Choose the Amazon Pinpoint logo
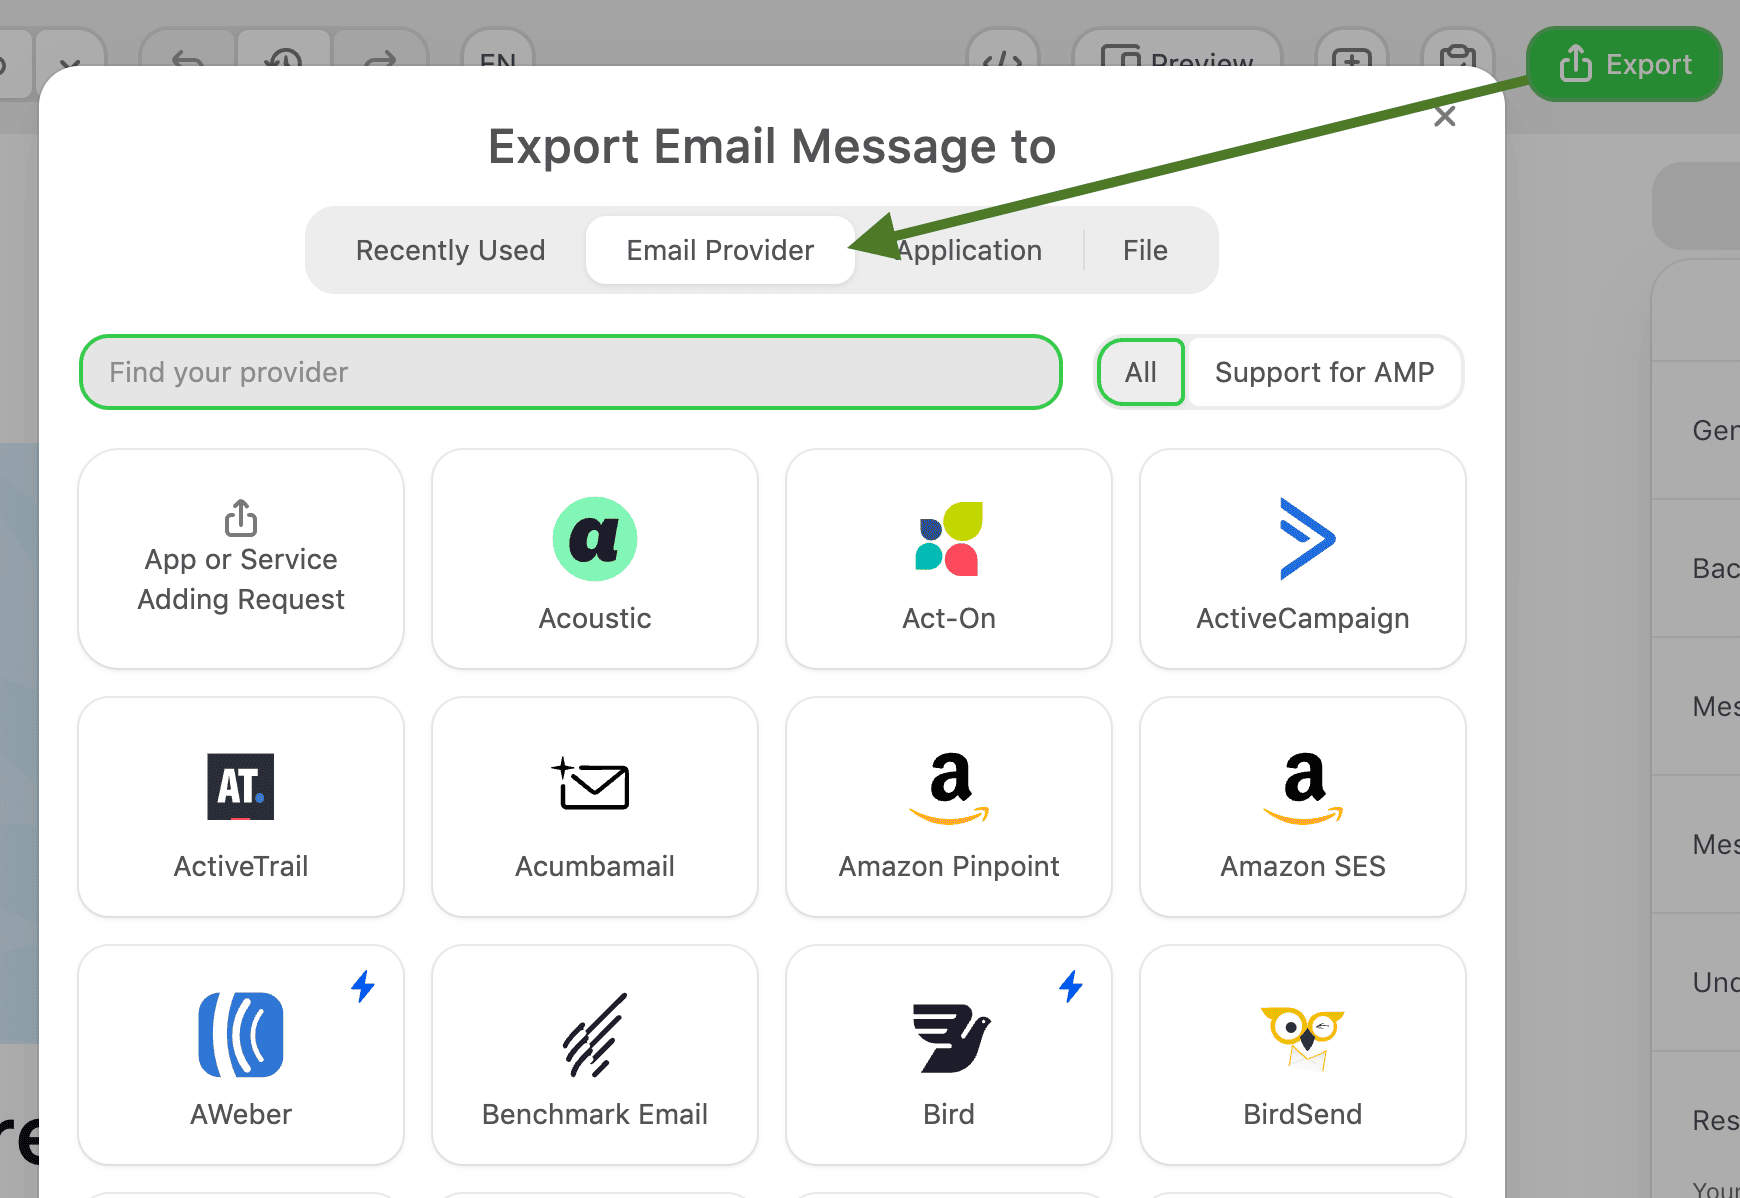The height and width of the screenshot is (1198, 1740). point(949,788)
